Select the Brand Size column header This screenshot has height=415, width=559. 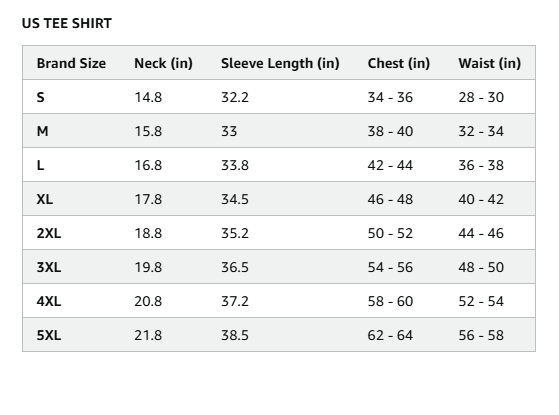pyautogui.click(x=71, y=63)
